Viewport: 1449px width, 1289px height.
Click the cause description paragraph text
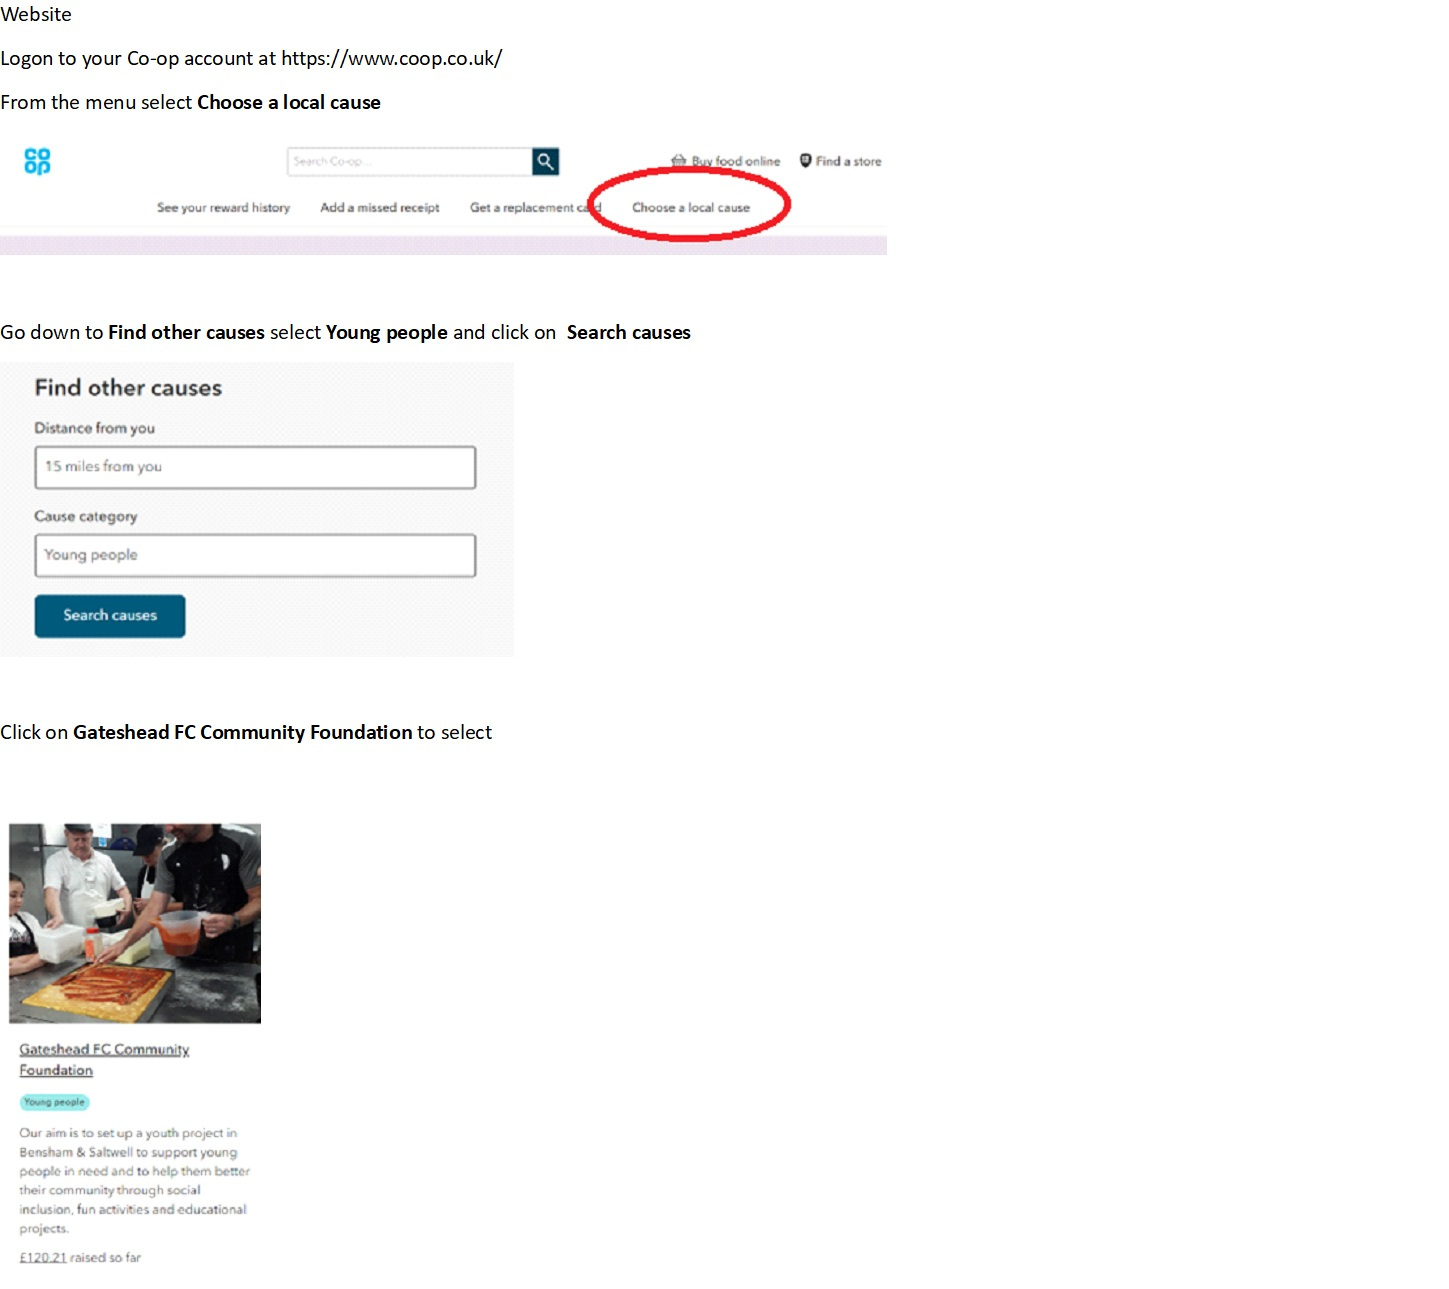click(x=134, y=1181)
